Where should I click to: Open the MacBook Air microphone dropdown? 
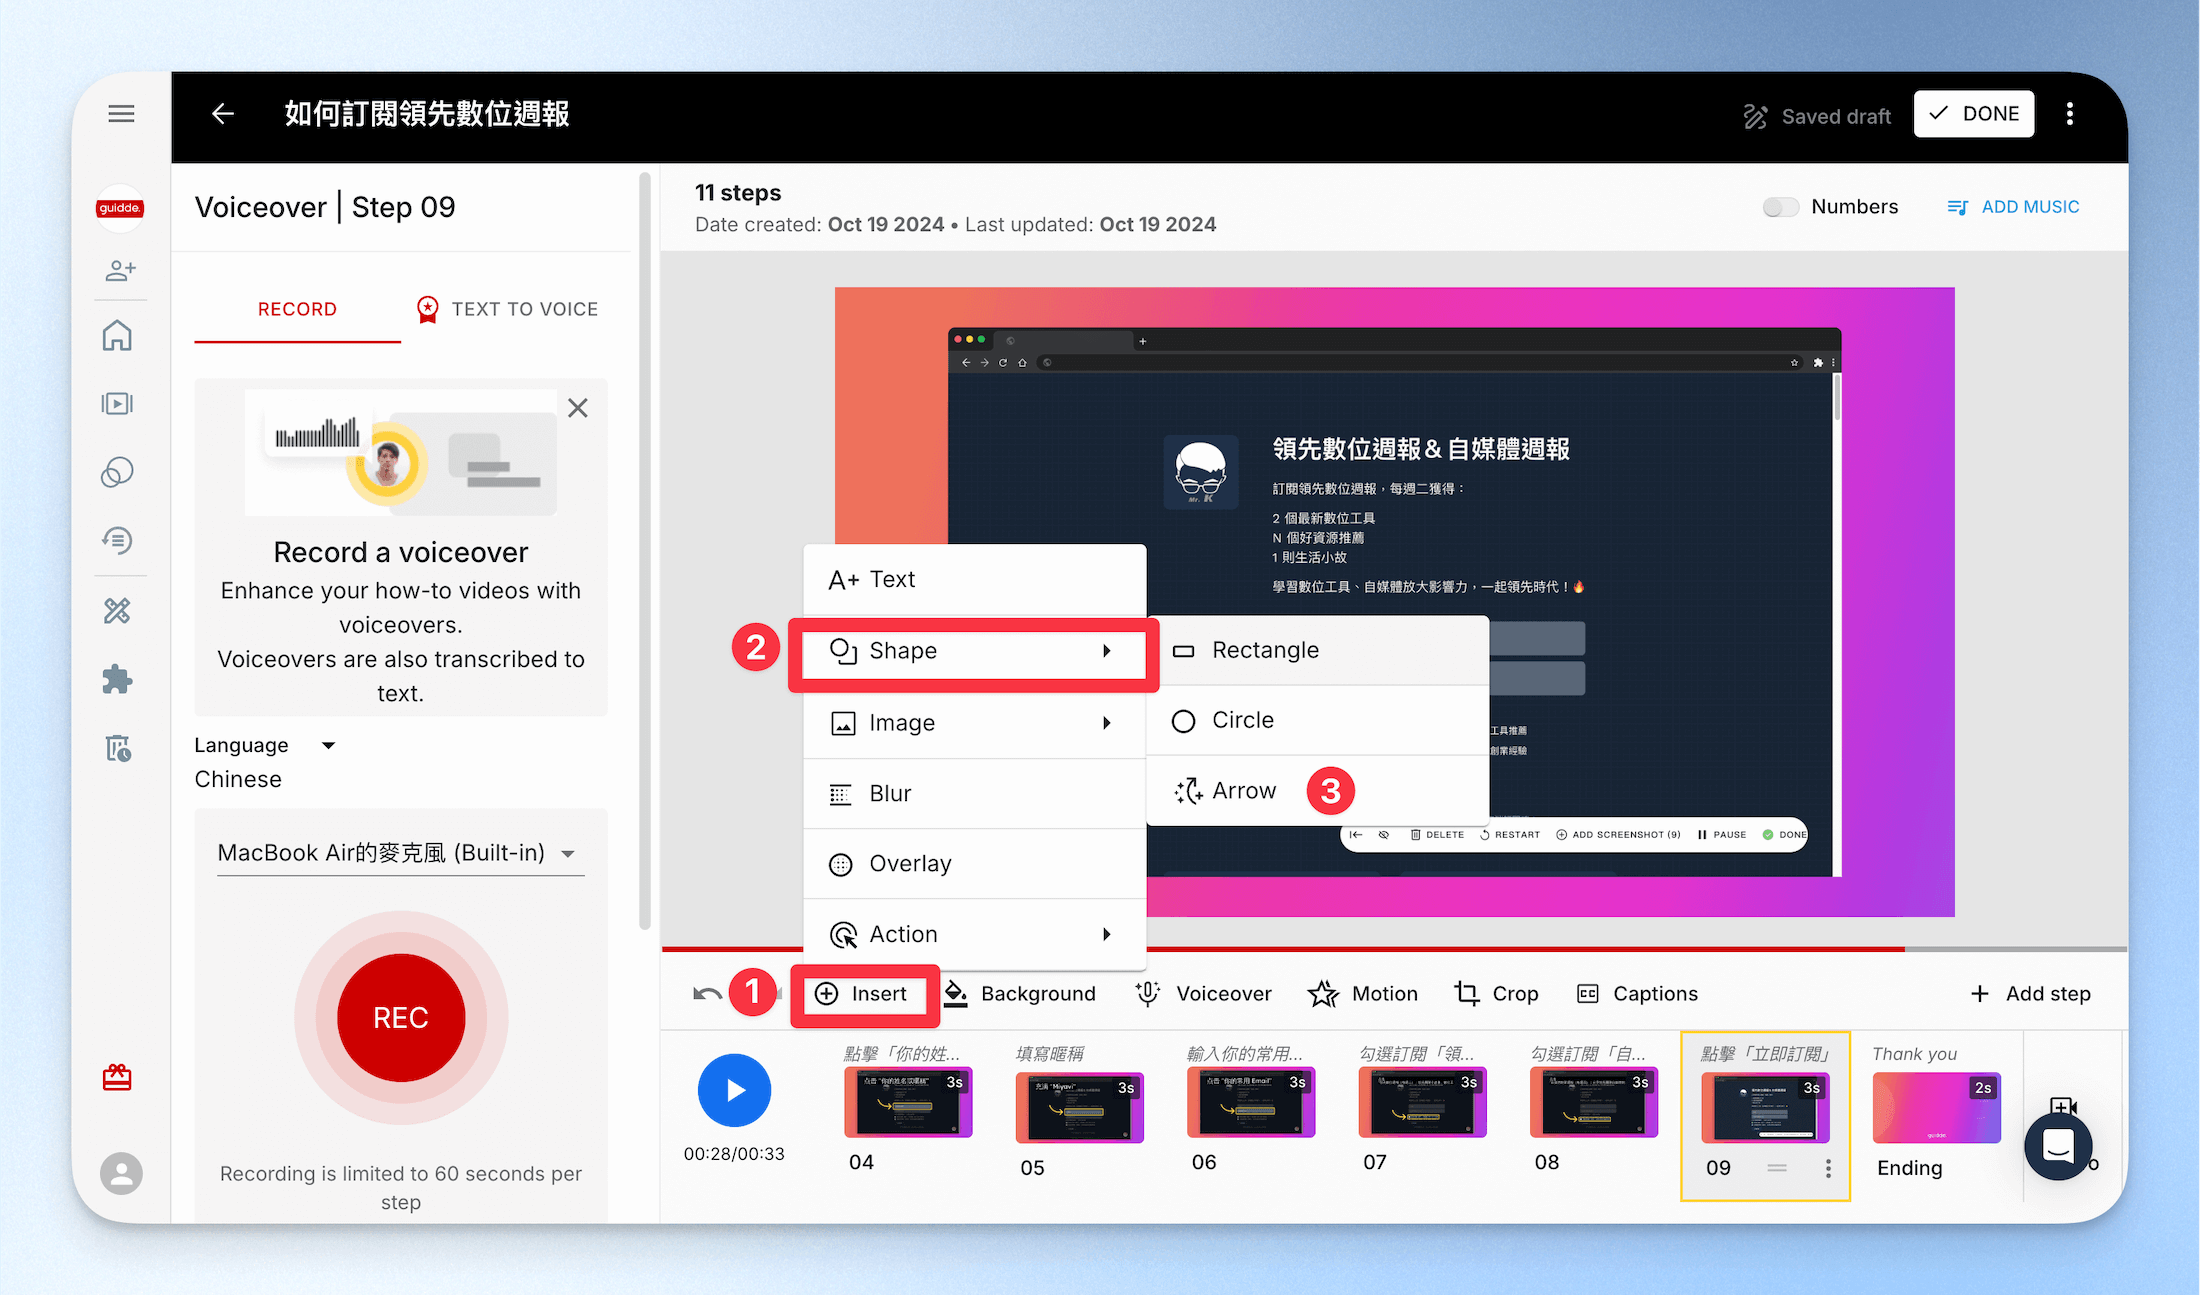click(400, 852)
